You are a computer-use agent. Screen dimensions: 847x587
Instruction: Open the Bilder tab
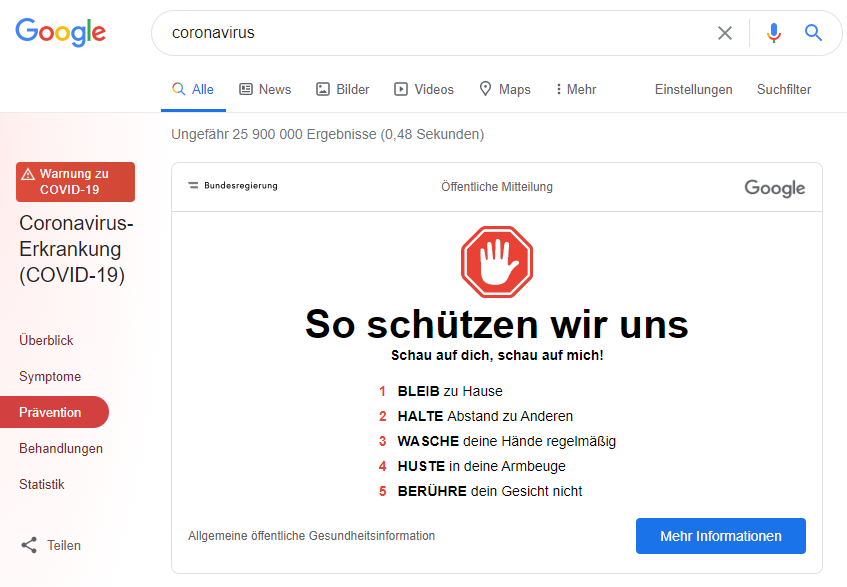coord(342,89)
